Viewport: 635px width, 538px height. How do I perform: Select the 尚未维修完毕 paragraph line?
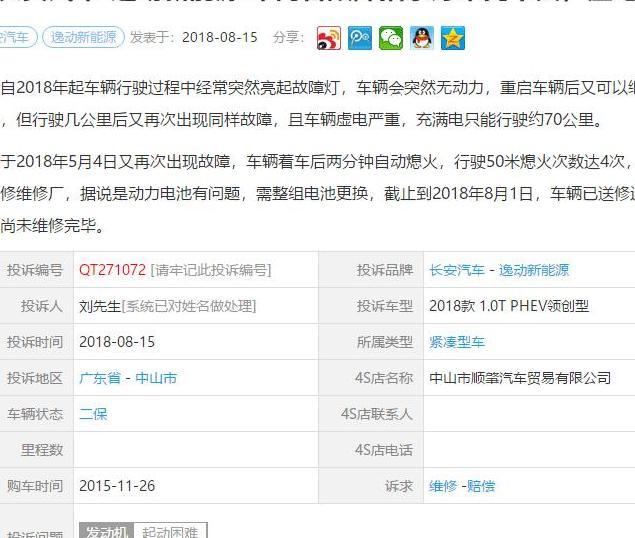(53, 226)
